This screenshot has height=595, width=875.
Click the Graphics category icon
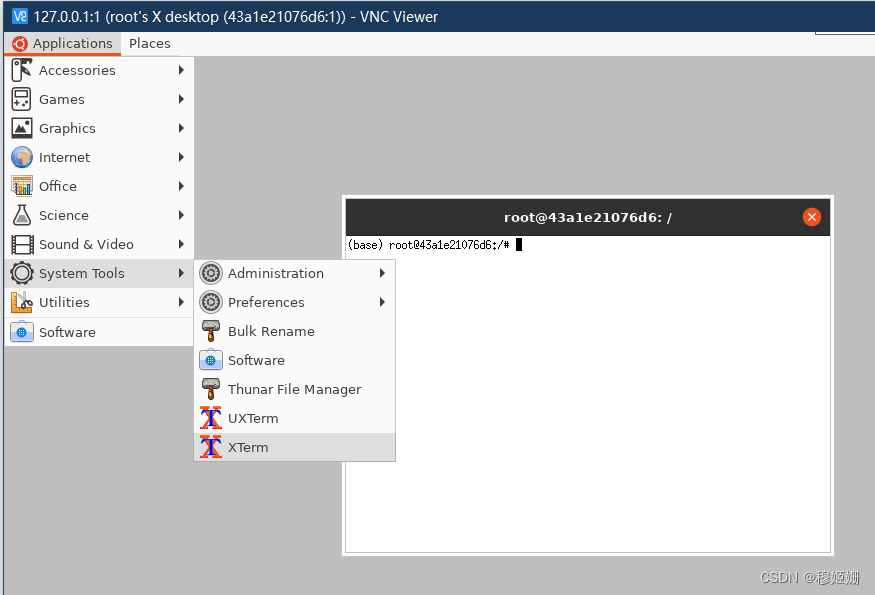point(20,128)
